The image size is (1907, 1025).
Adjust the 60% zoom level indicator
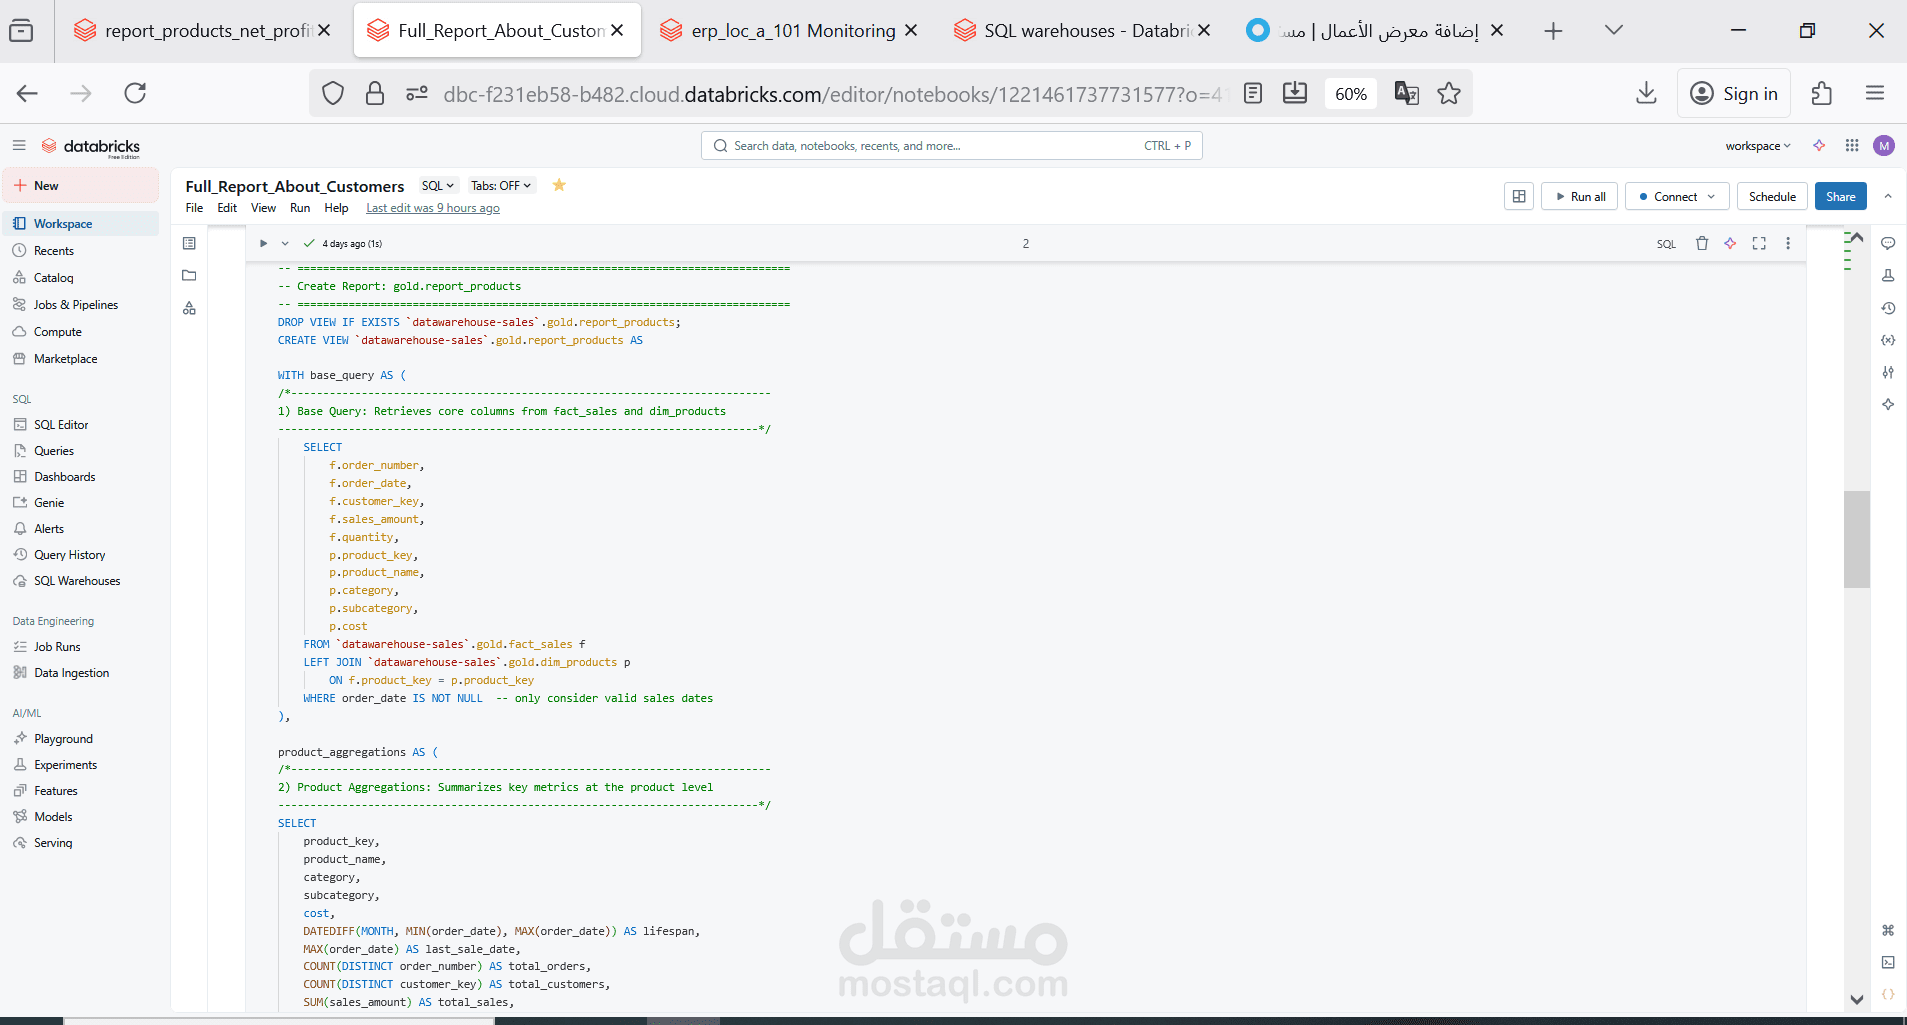pos(1350,94)
